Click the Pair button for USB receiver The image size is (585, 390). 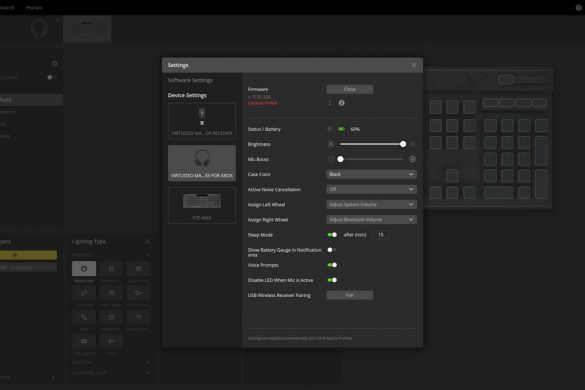pyautogui.click(x=350, y=295)
